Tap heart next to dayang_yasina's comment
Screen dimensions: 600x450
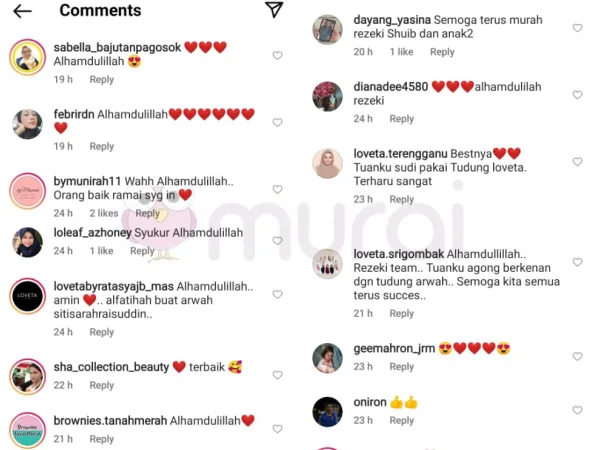[x=577, y=28]
